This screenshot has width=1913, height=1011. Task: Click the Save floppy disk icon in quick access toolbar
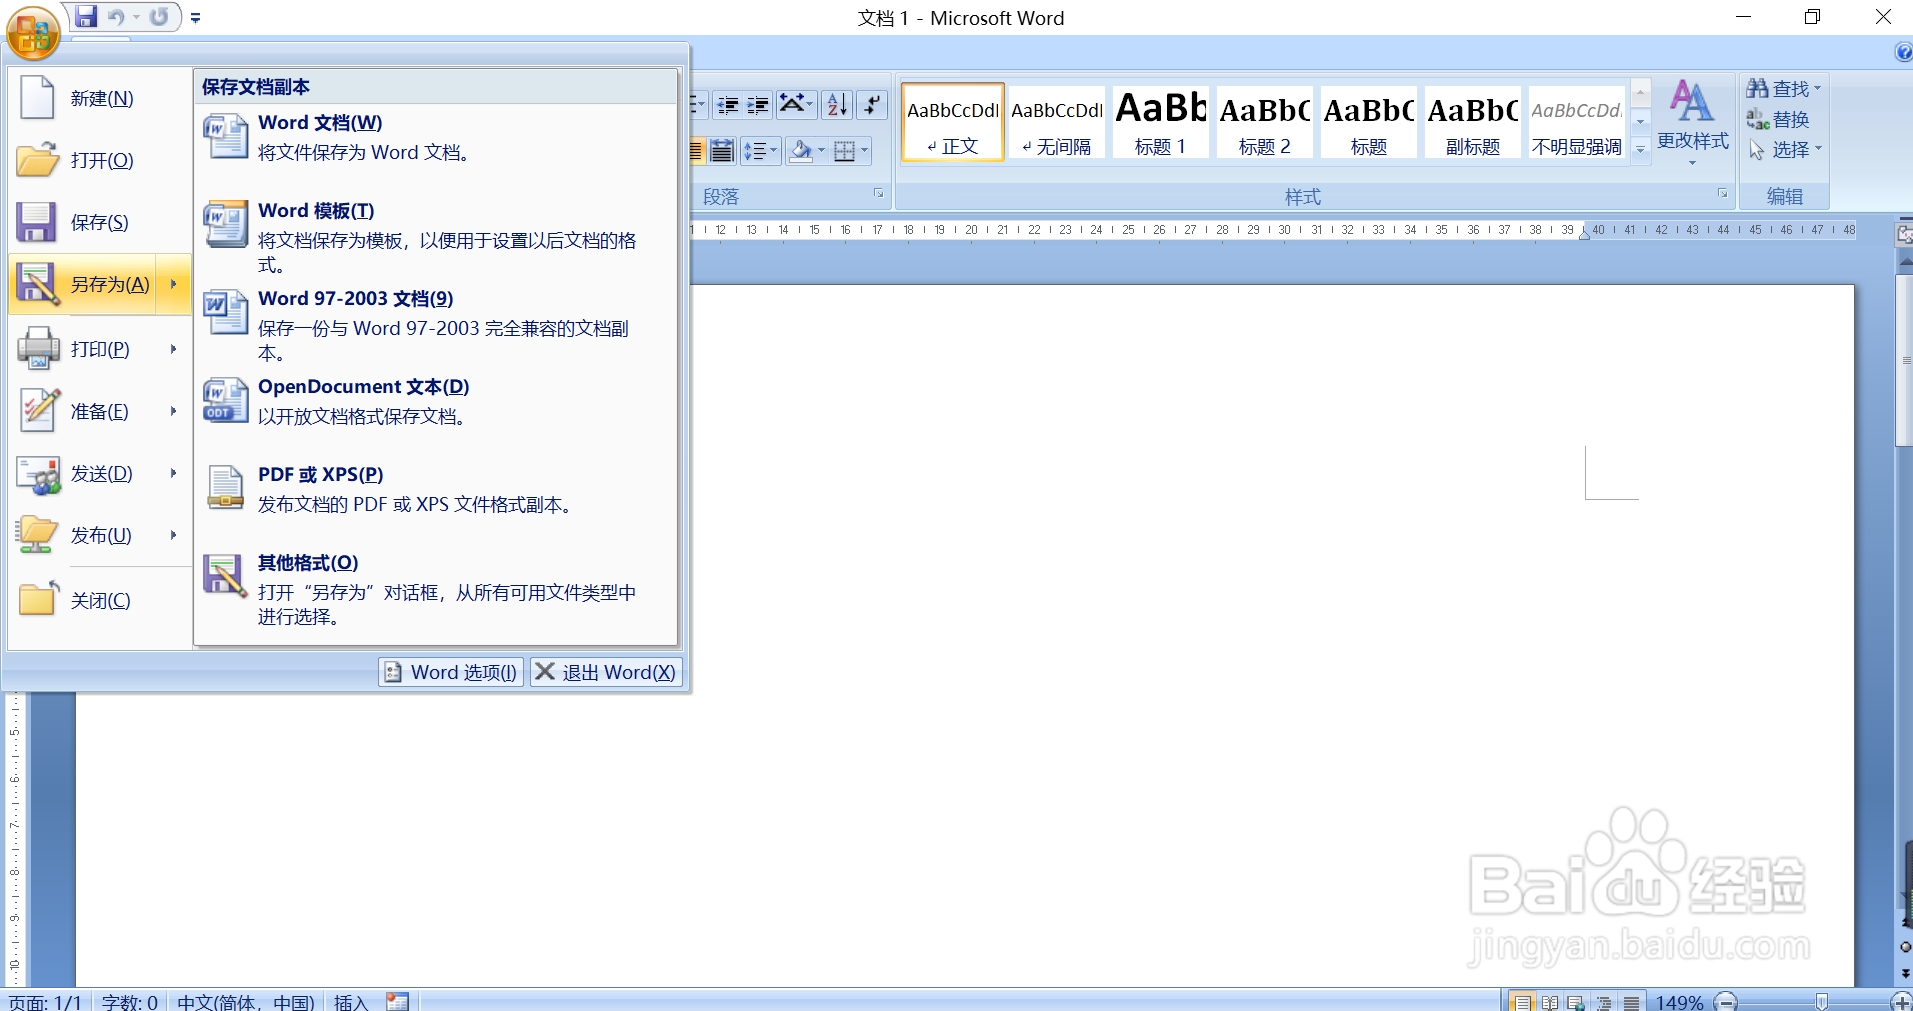click(x=86, y=17)
